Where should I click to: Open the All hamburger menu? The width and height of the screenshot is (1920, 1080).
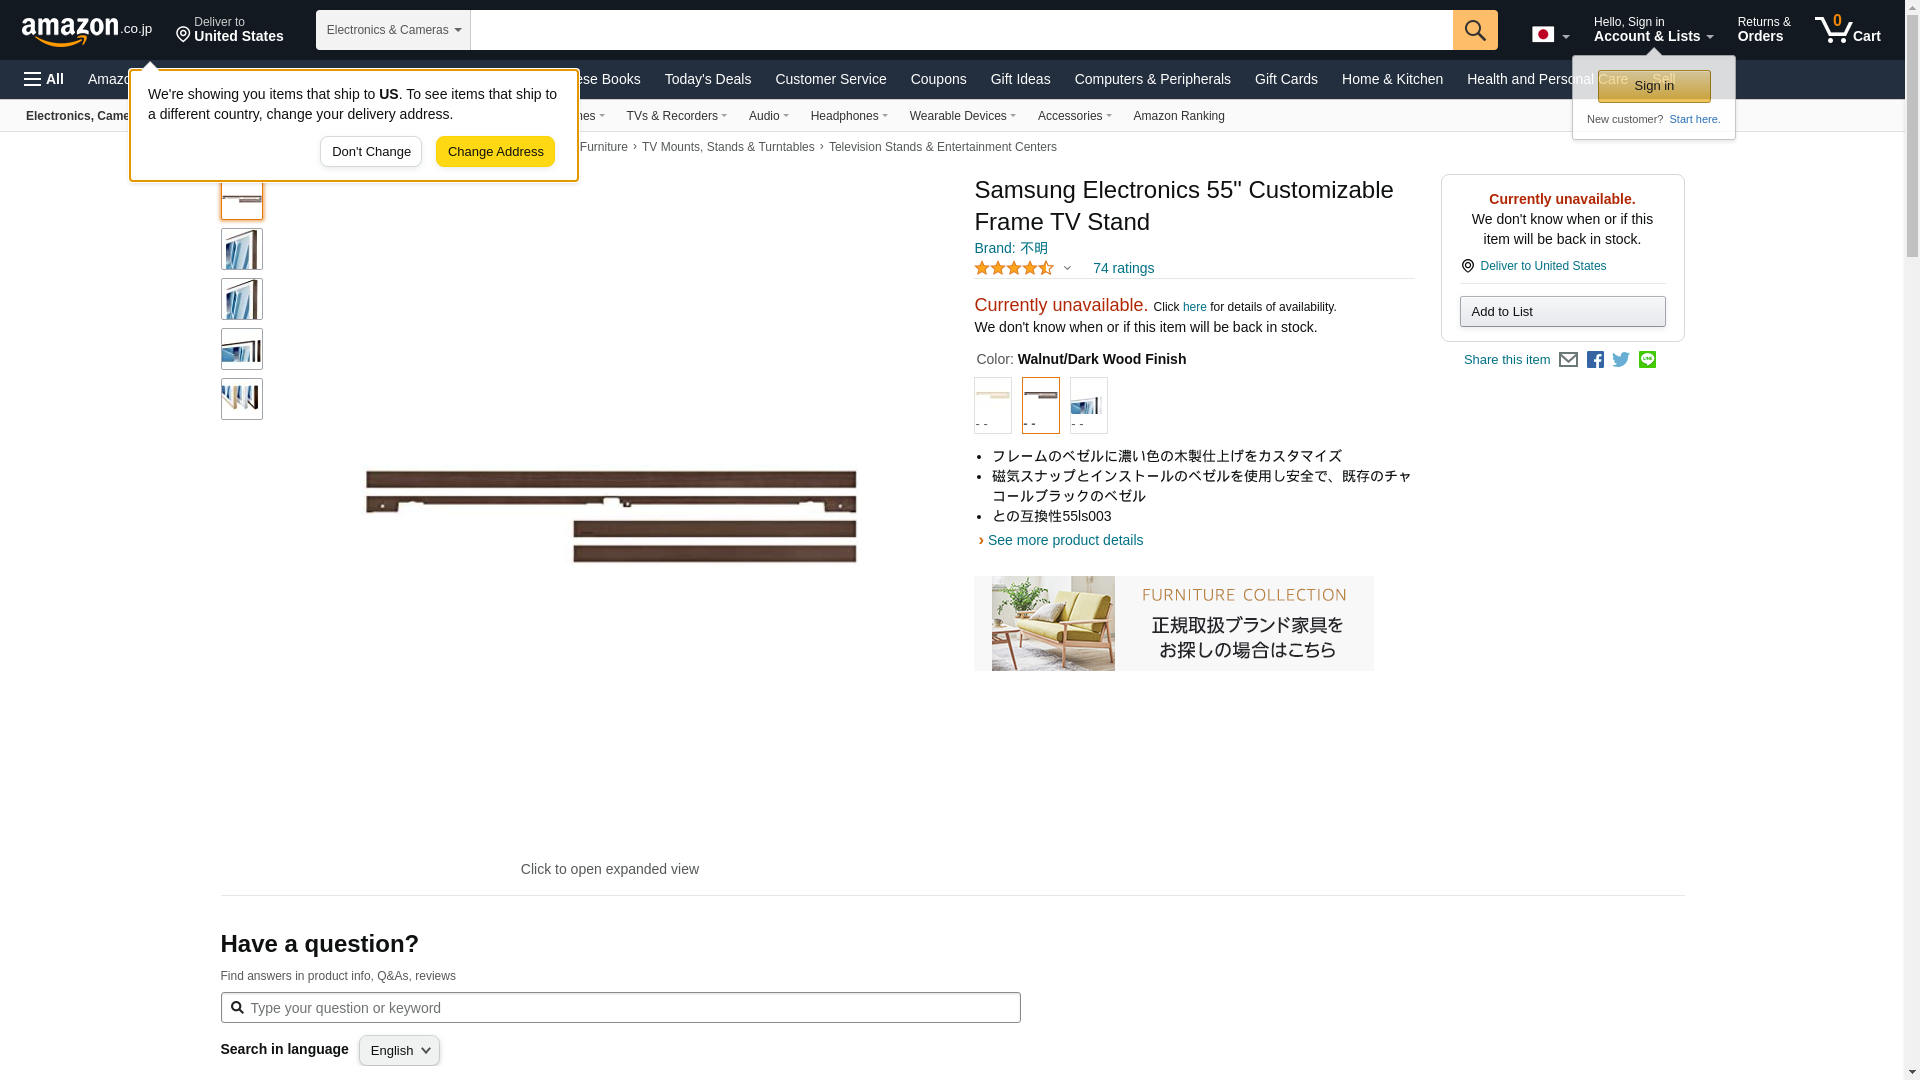[44, 79]
